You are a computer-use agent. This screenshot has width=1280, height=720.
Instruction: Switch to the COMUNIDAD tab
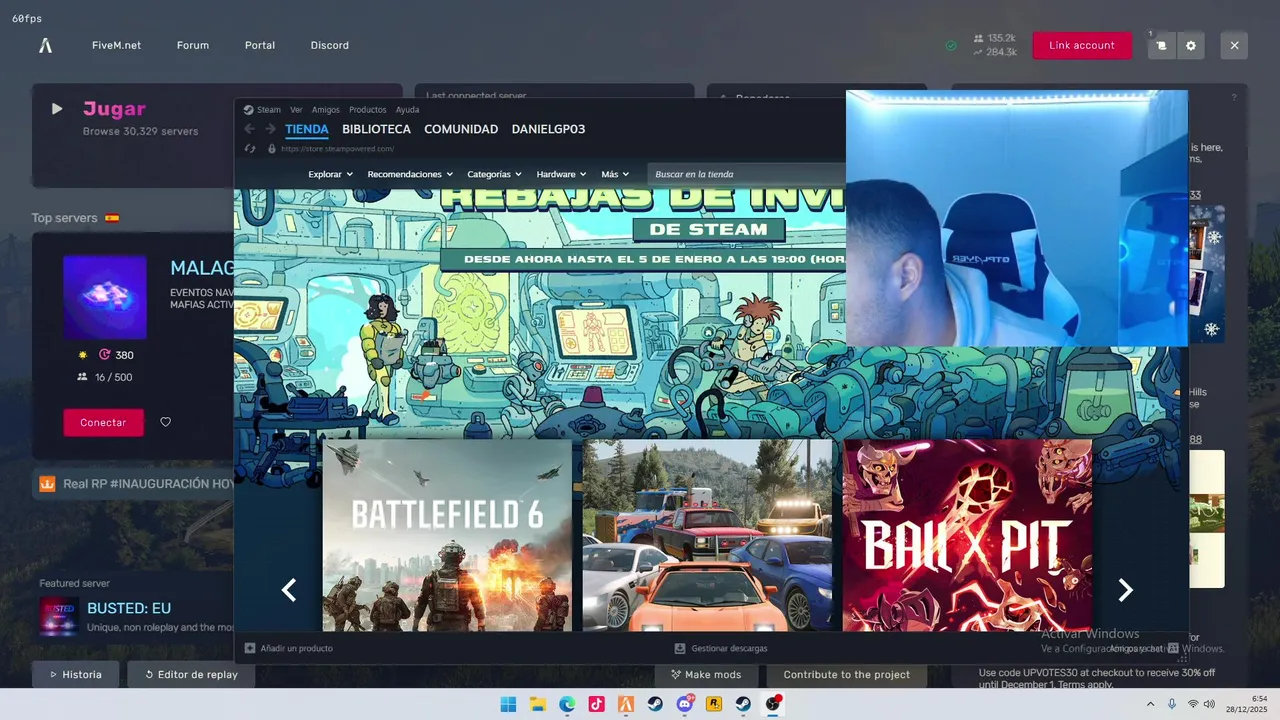click(461, 129)
